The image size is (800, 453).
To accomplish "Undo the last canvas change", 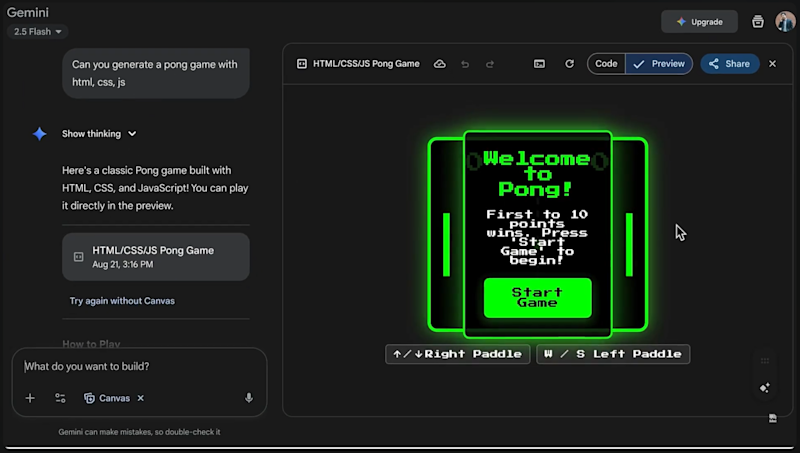I will point(465,64).
